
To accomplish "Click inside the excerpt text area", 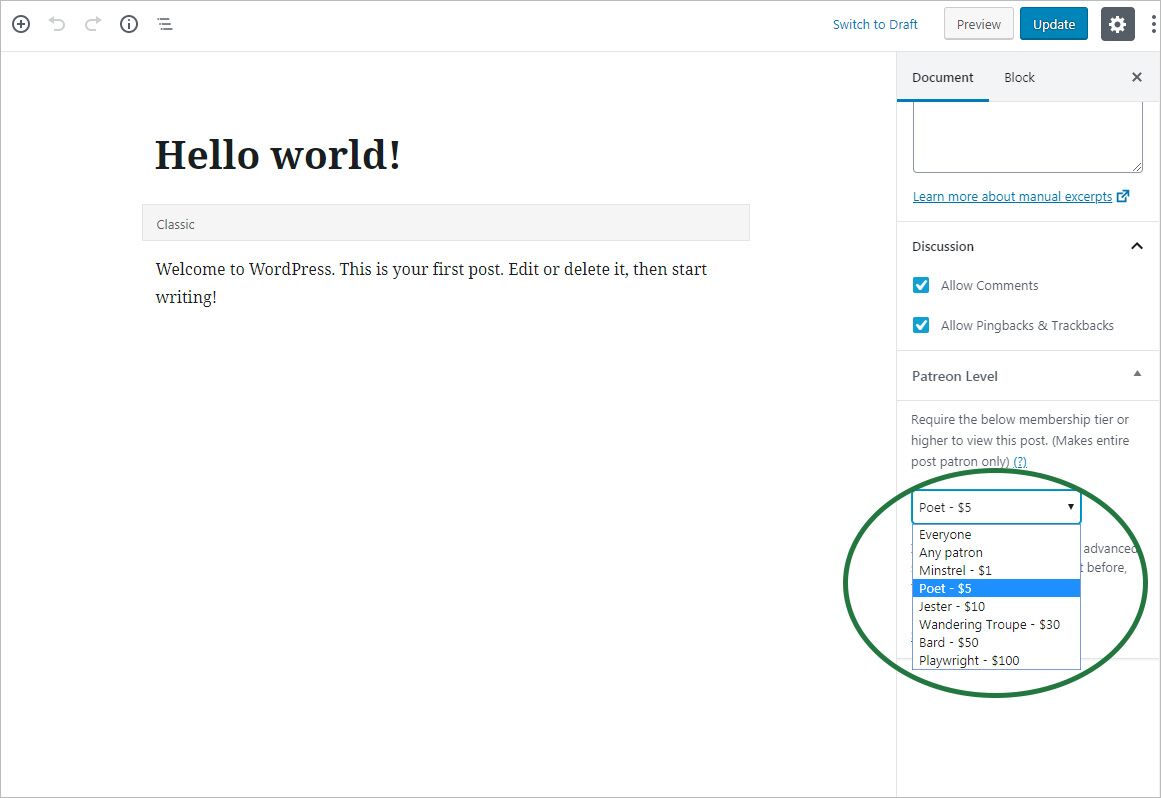I will [x=1027, y=138].
